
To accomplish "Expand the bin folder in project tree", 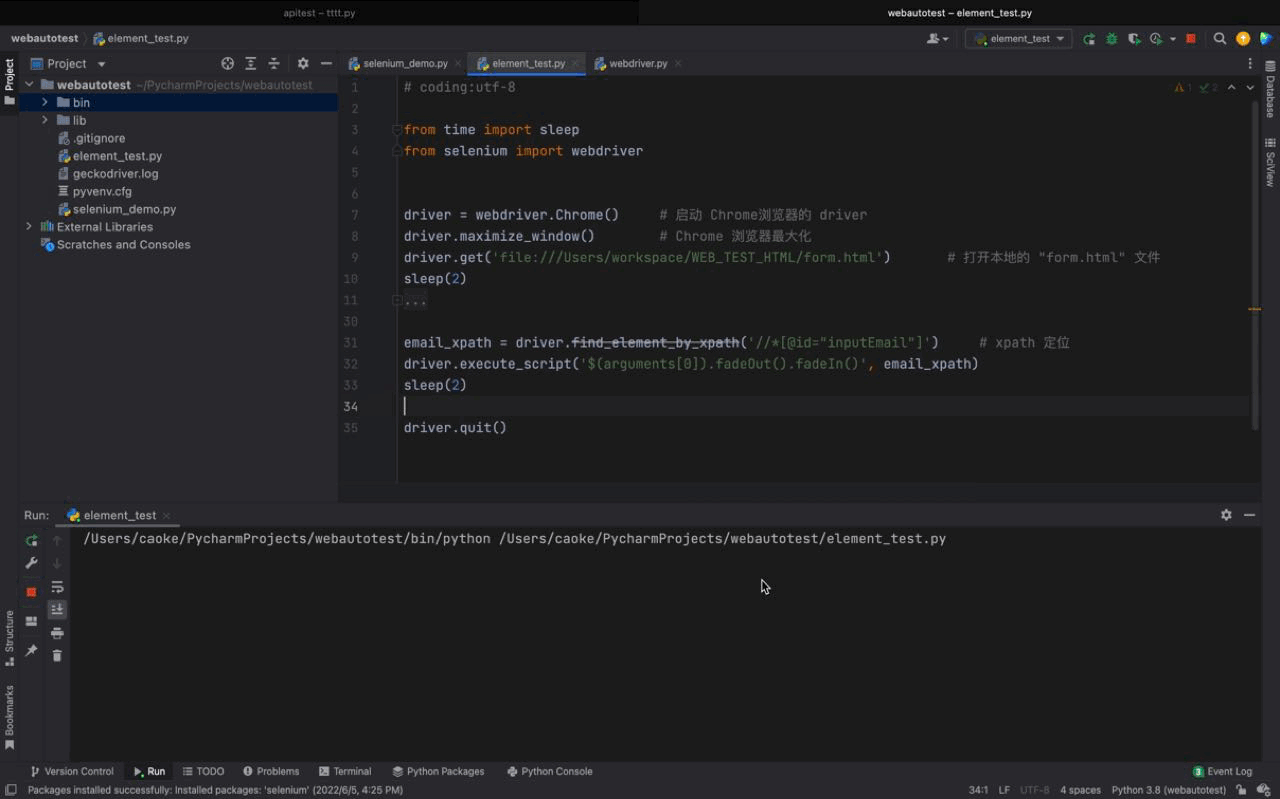I will pyautogui.click(x=45, y=103).
